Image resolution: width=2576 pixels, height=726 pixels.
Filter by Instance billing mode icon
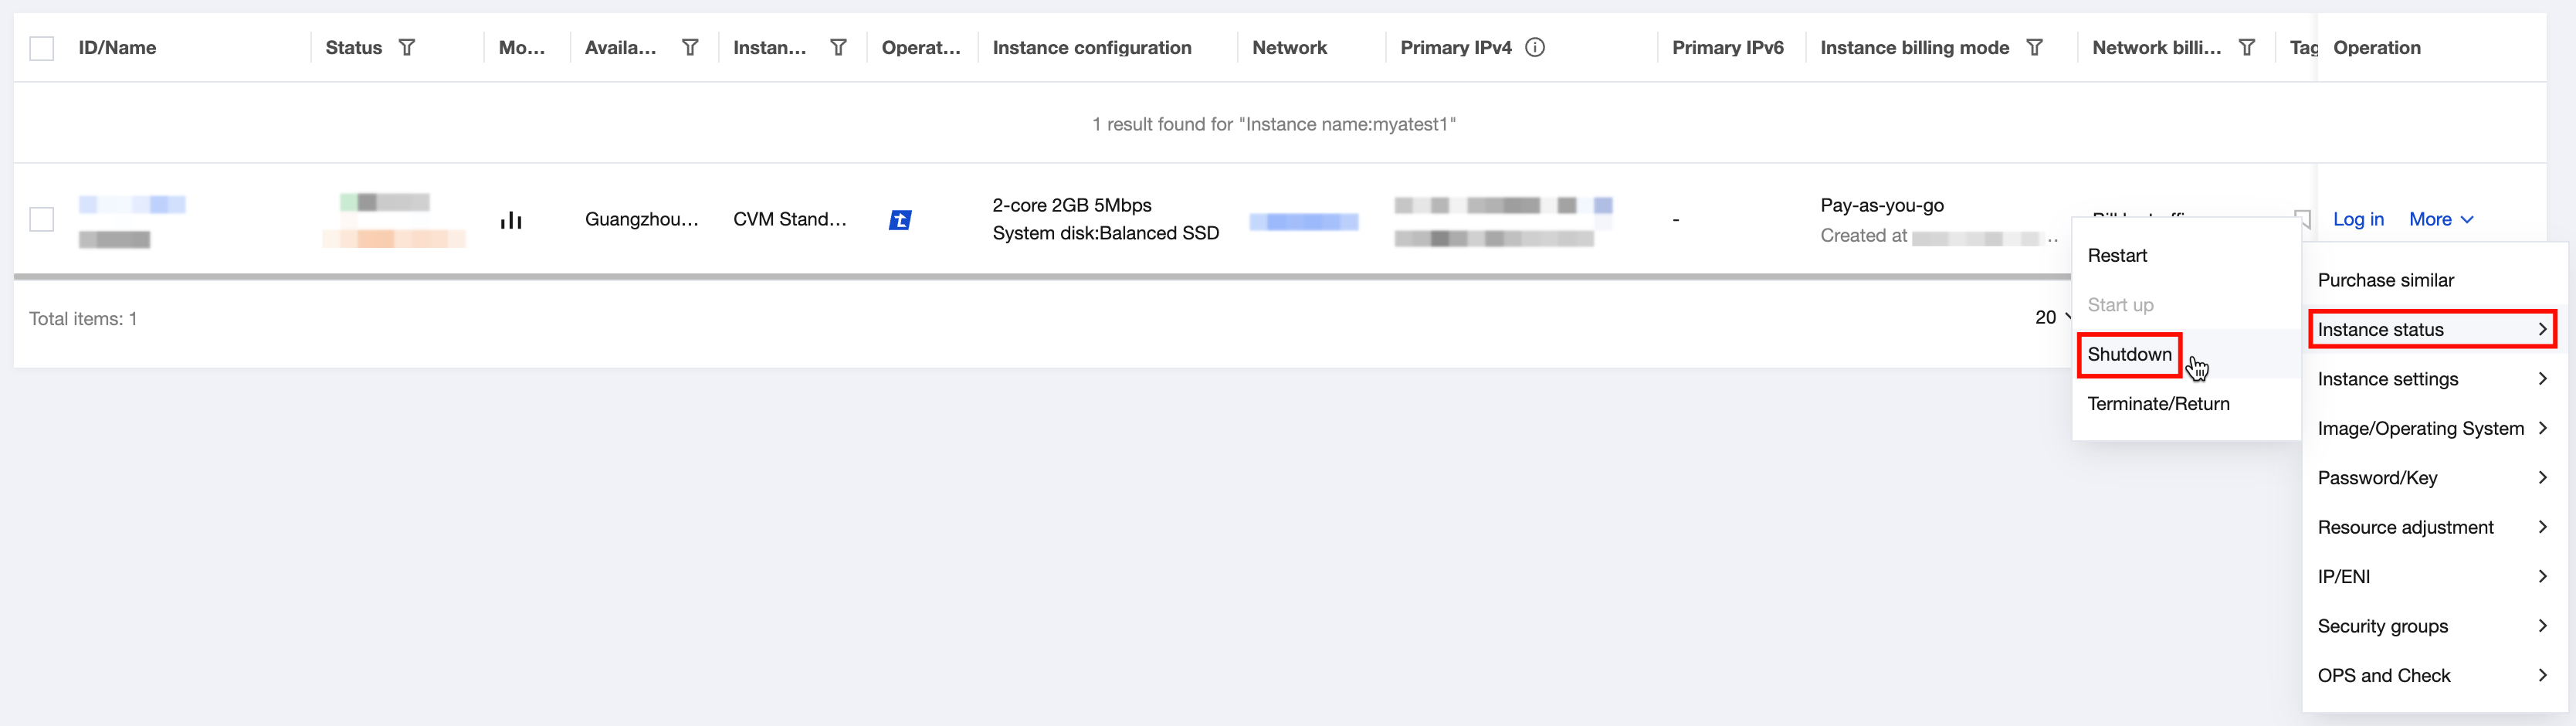point(2034,47)
